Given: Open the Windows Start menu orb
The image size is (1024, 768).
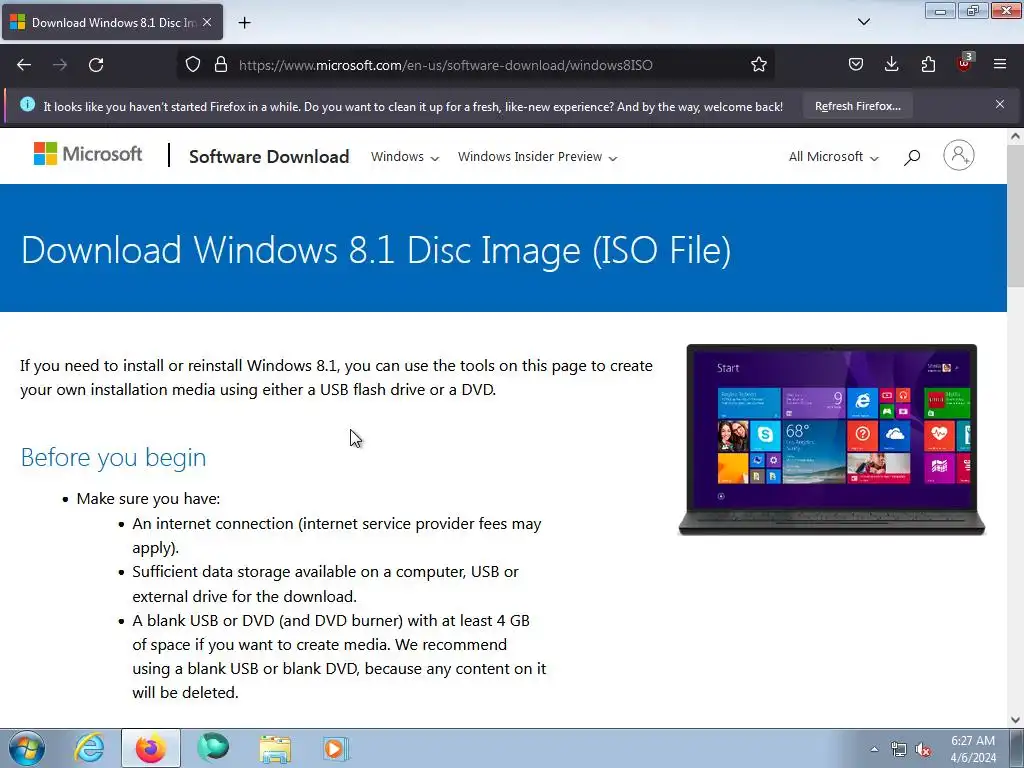Looking at the screenshot, I should point(27,748).
